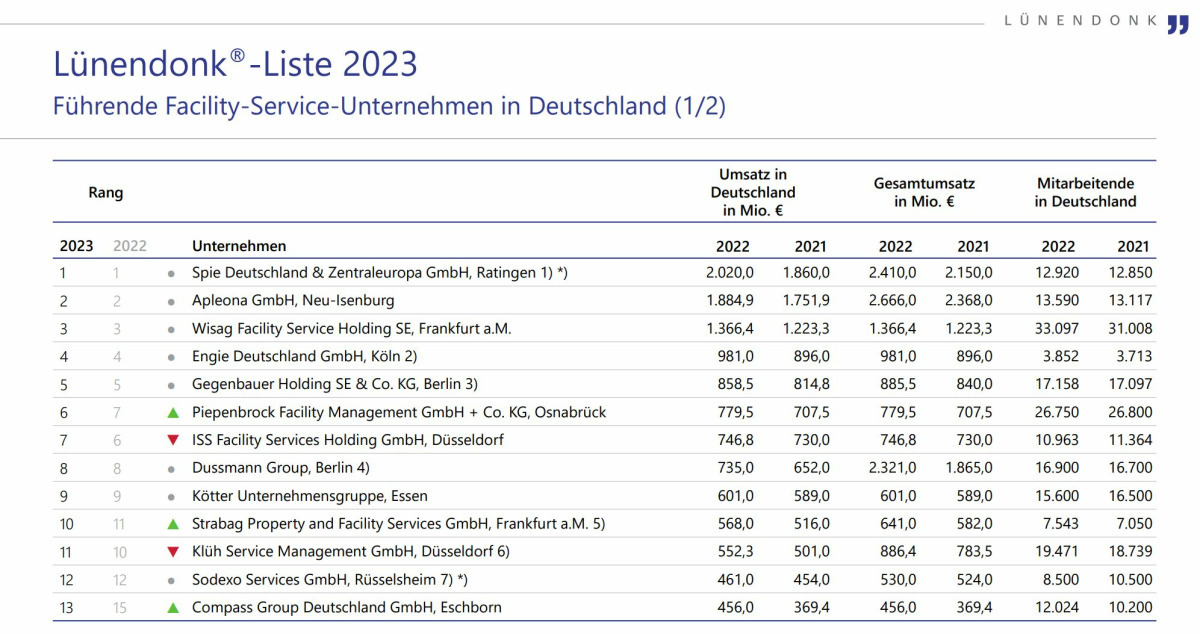The width and height of the screenshot is (1200, 634).
Task: Click Apleona's total revenue "2.666,0"
Action: coord(891,301)
